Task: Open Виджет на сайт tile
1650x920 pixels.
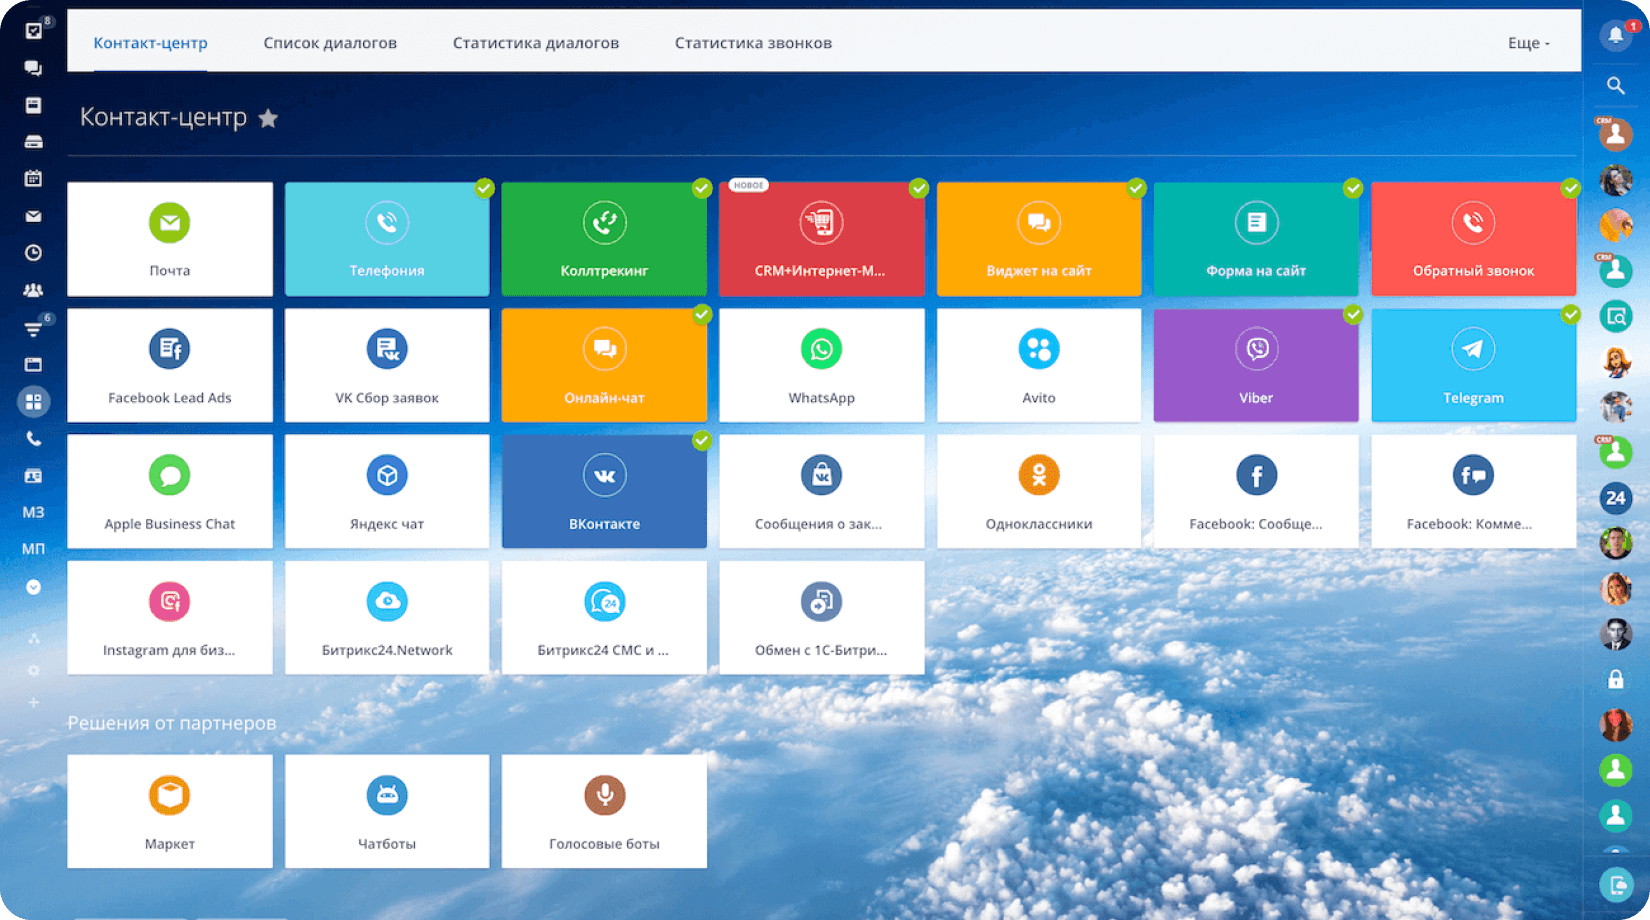Action: (1039, 239)
